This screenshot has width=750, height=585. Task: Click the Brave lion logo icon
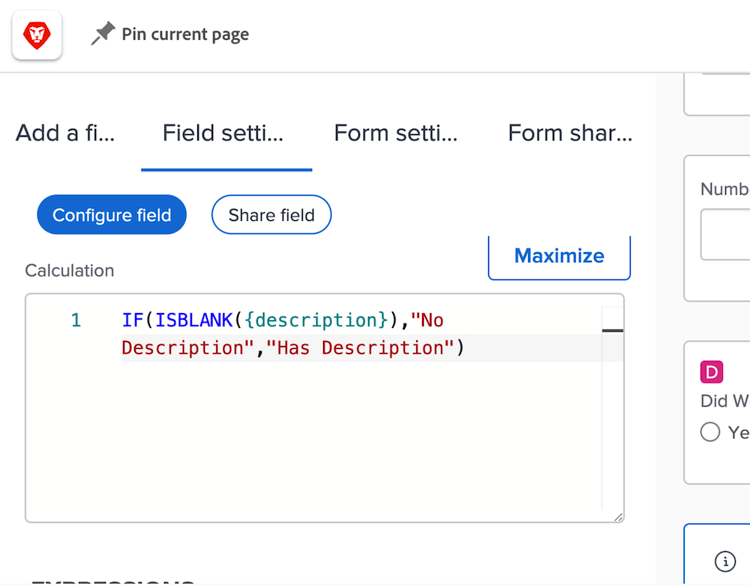tap(37, 35)
